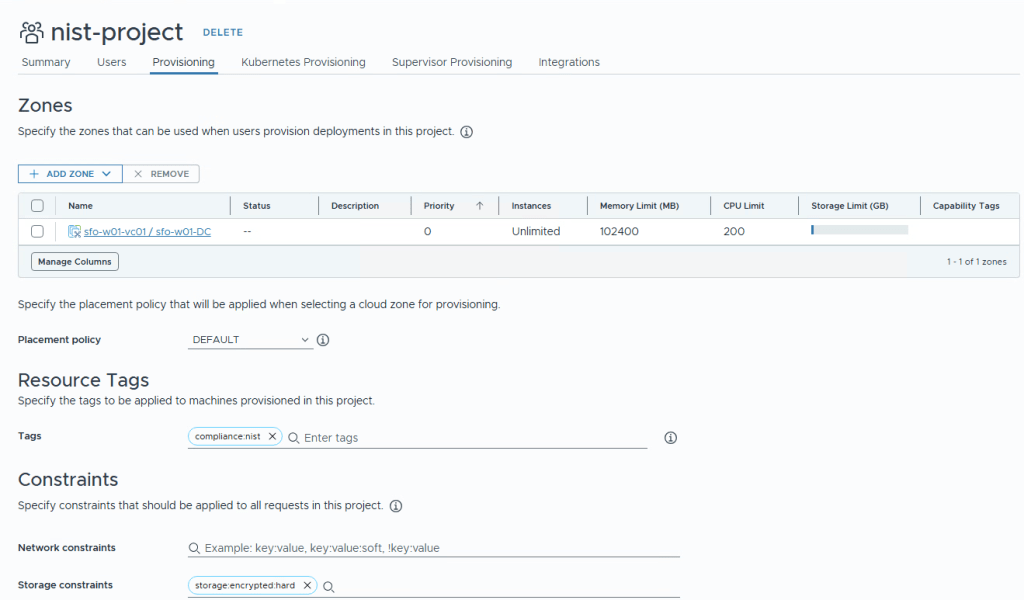The width and height of the screenshot is (1024, 600).
Task: Open the Supervisor Provisioning tab
Action: pos(451,62)
